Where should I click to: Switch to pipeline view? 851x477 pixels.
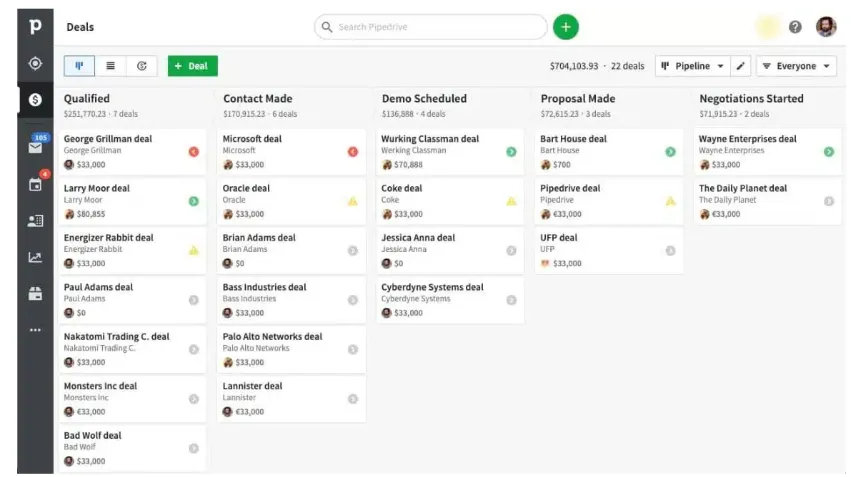(x=79, y=66)
